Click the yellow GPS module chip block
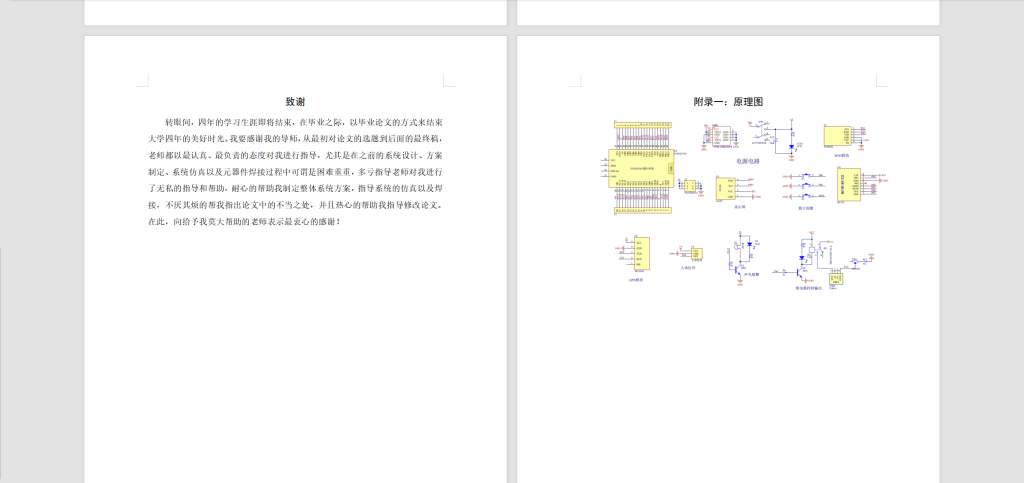 coord(642,253)
